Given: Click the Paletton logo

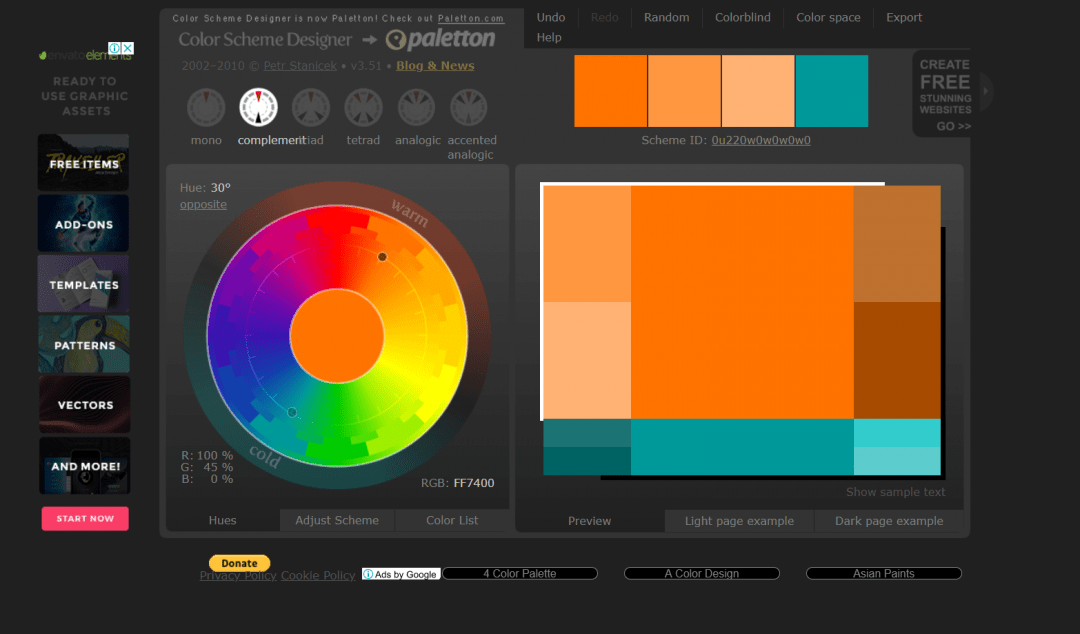Looking at the screenshot, I should (x=441, y=40).
